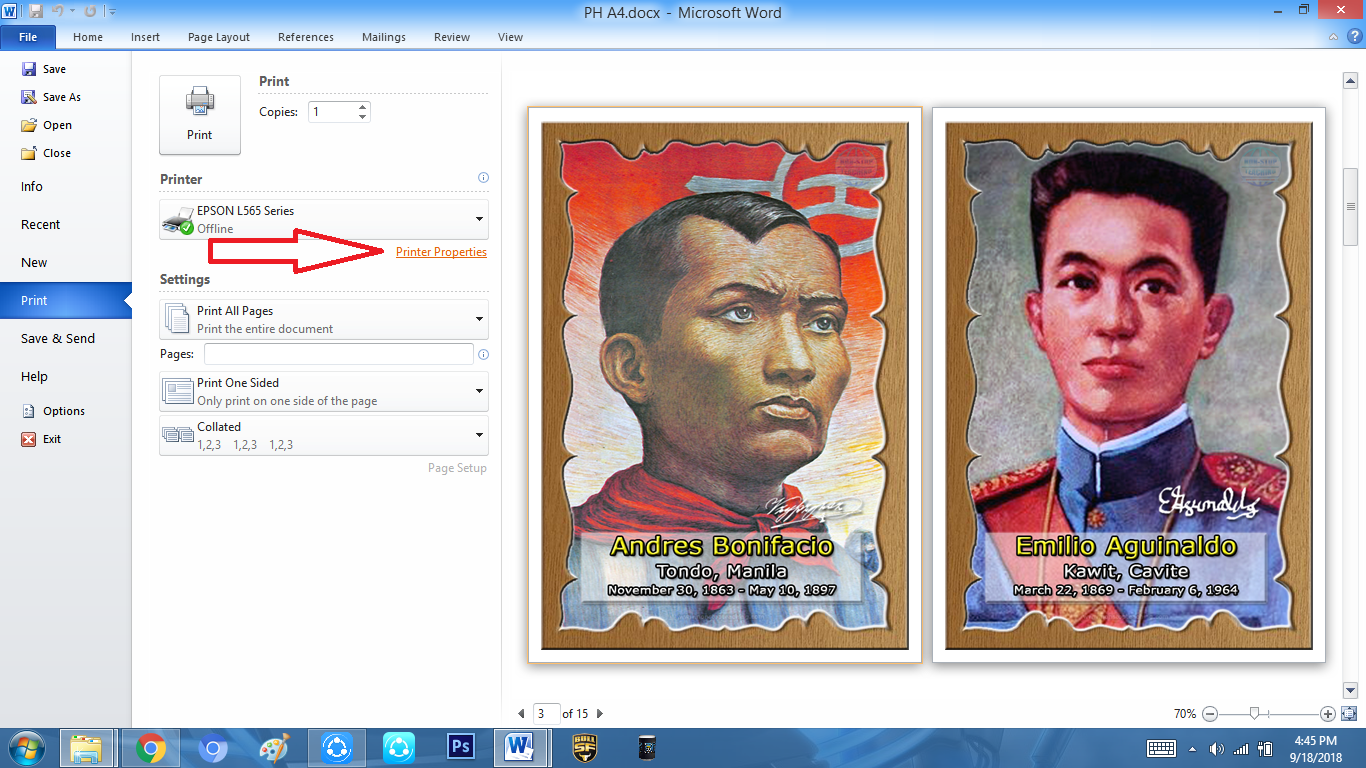The height and width of the screenshot is (768, 1366).
Task: Go to the Mailings ribbon tab
Action: tap(384, 37)
